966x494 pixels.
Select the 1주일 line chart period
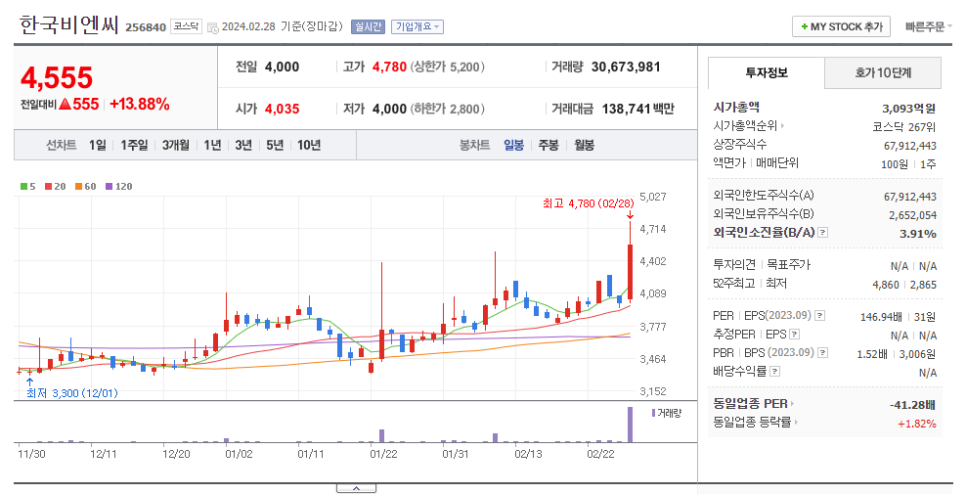pos(134,145)
